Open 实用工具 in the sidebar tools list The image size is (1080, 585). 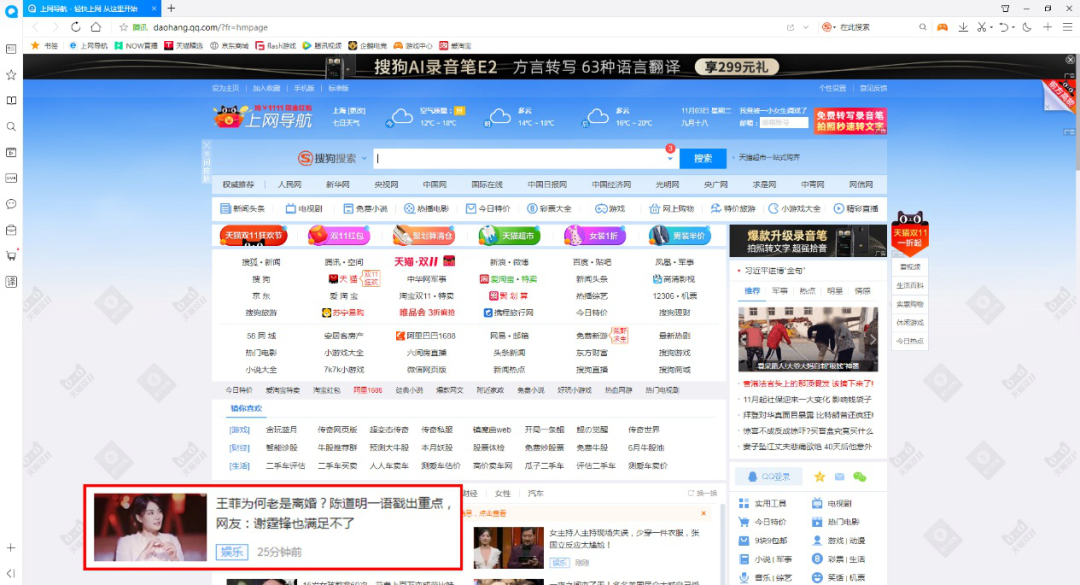tap(762, 503)
